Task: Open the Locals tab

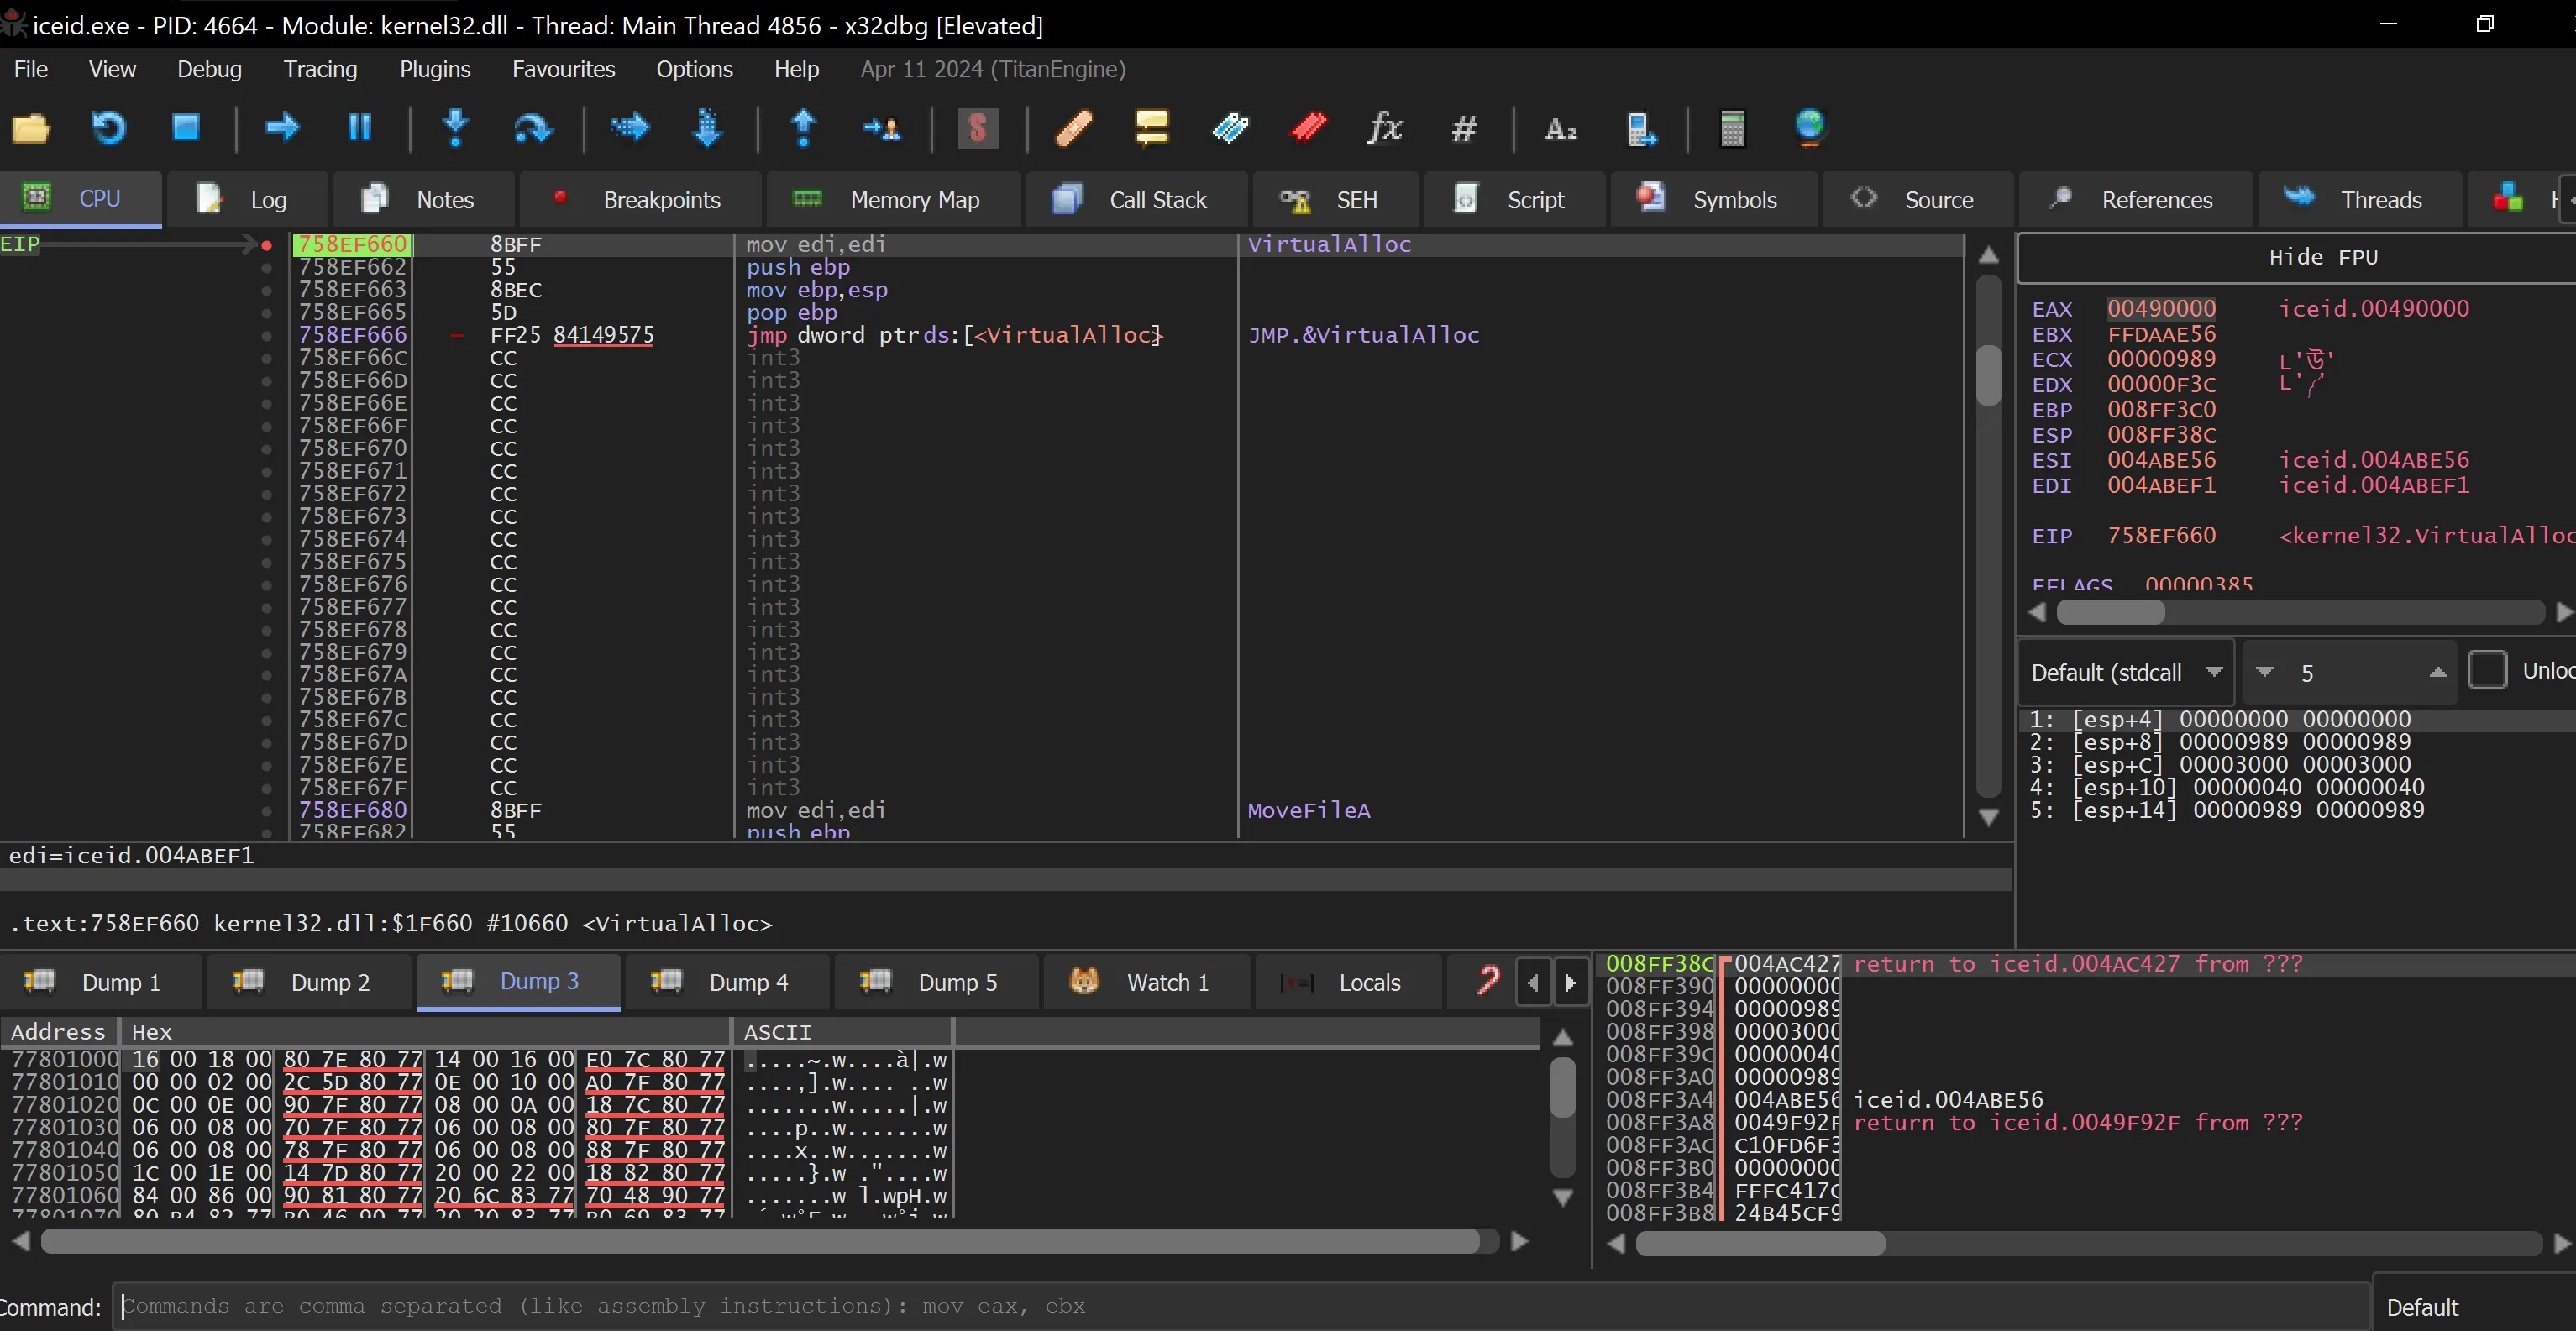Action: 1348,982
